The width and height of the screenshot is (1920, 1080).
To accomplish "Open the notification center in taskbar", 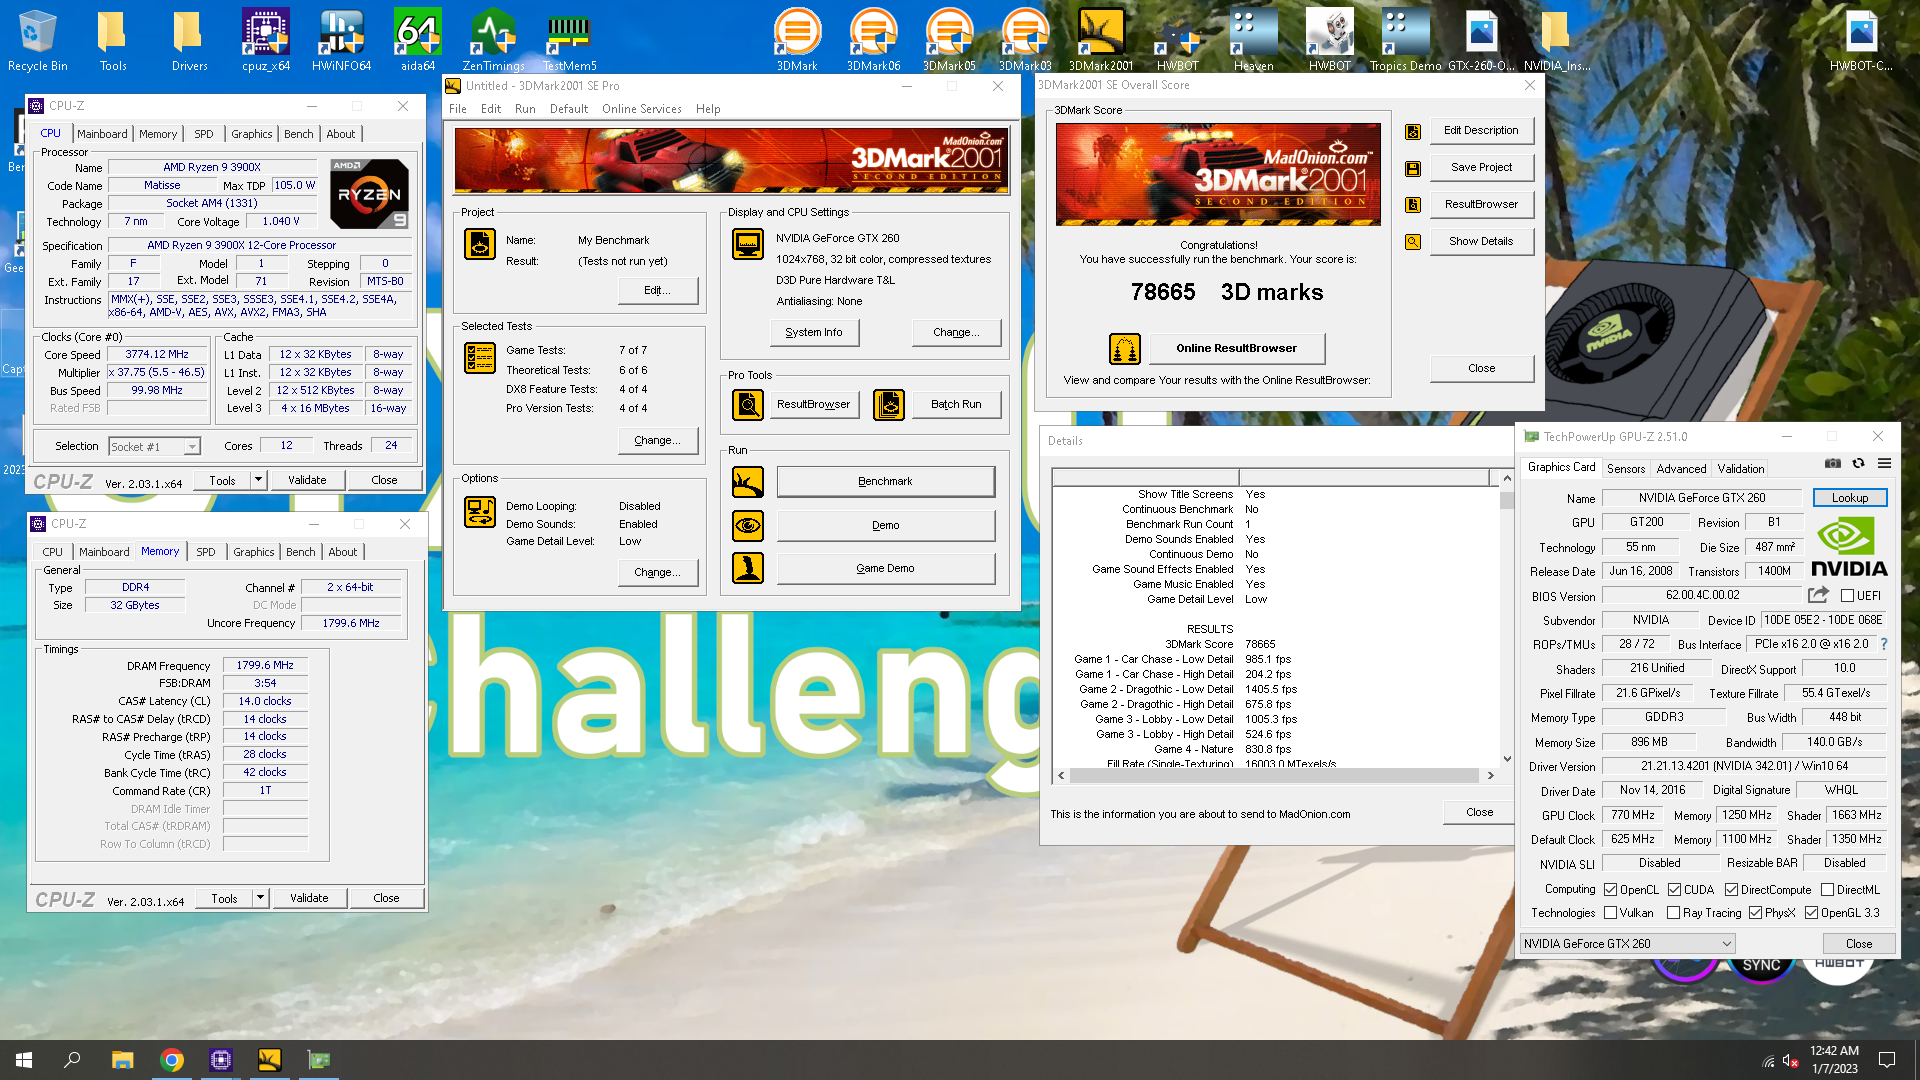I will (x=1887, y=1060).
